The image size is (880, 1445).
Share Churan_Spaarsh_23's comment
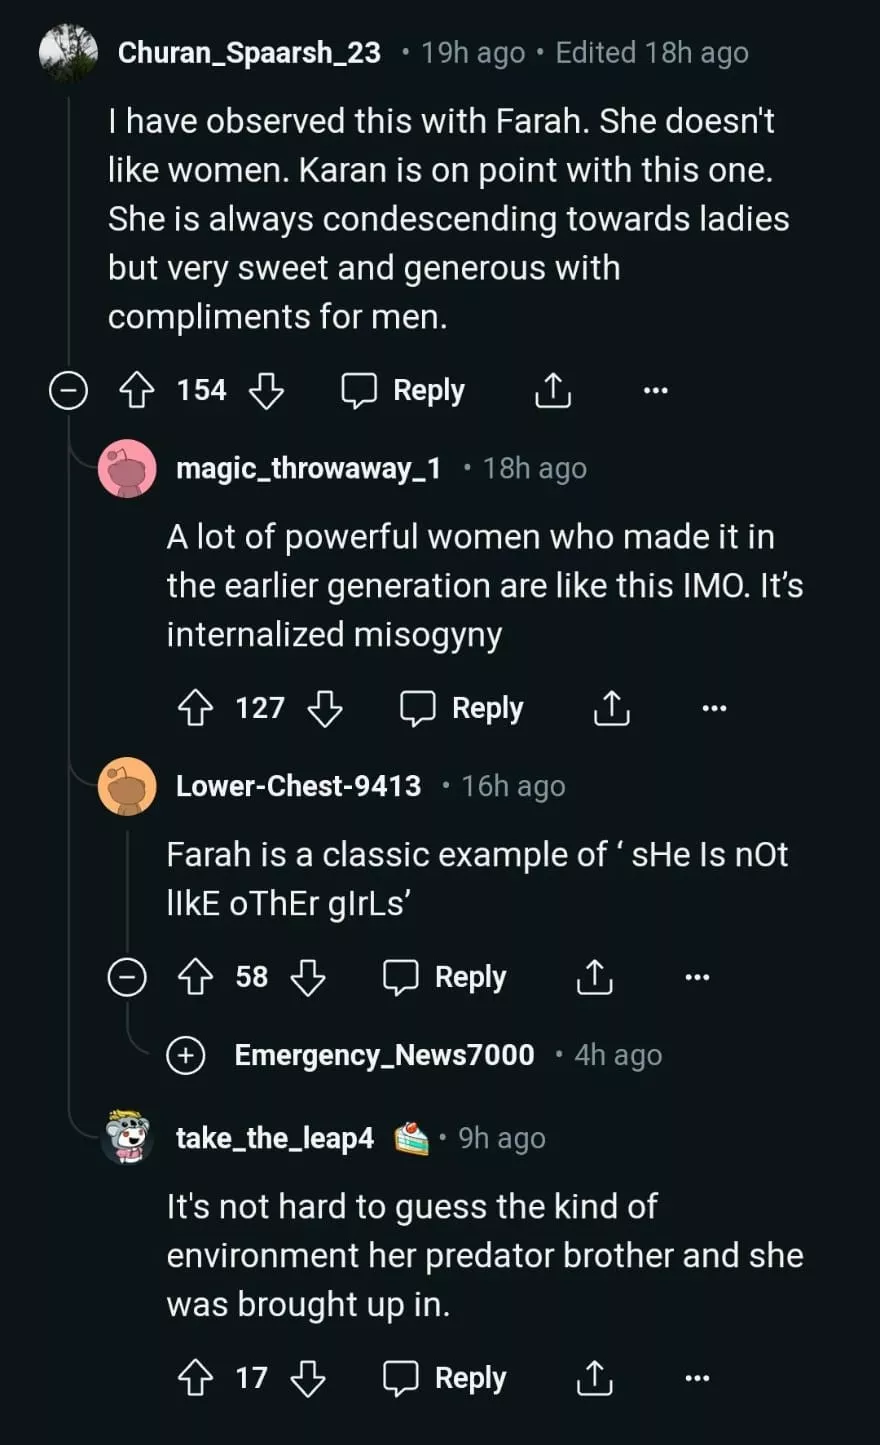click(553, 390)
